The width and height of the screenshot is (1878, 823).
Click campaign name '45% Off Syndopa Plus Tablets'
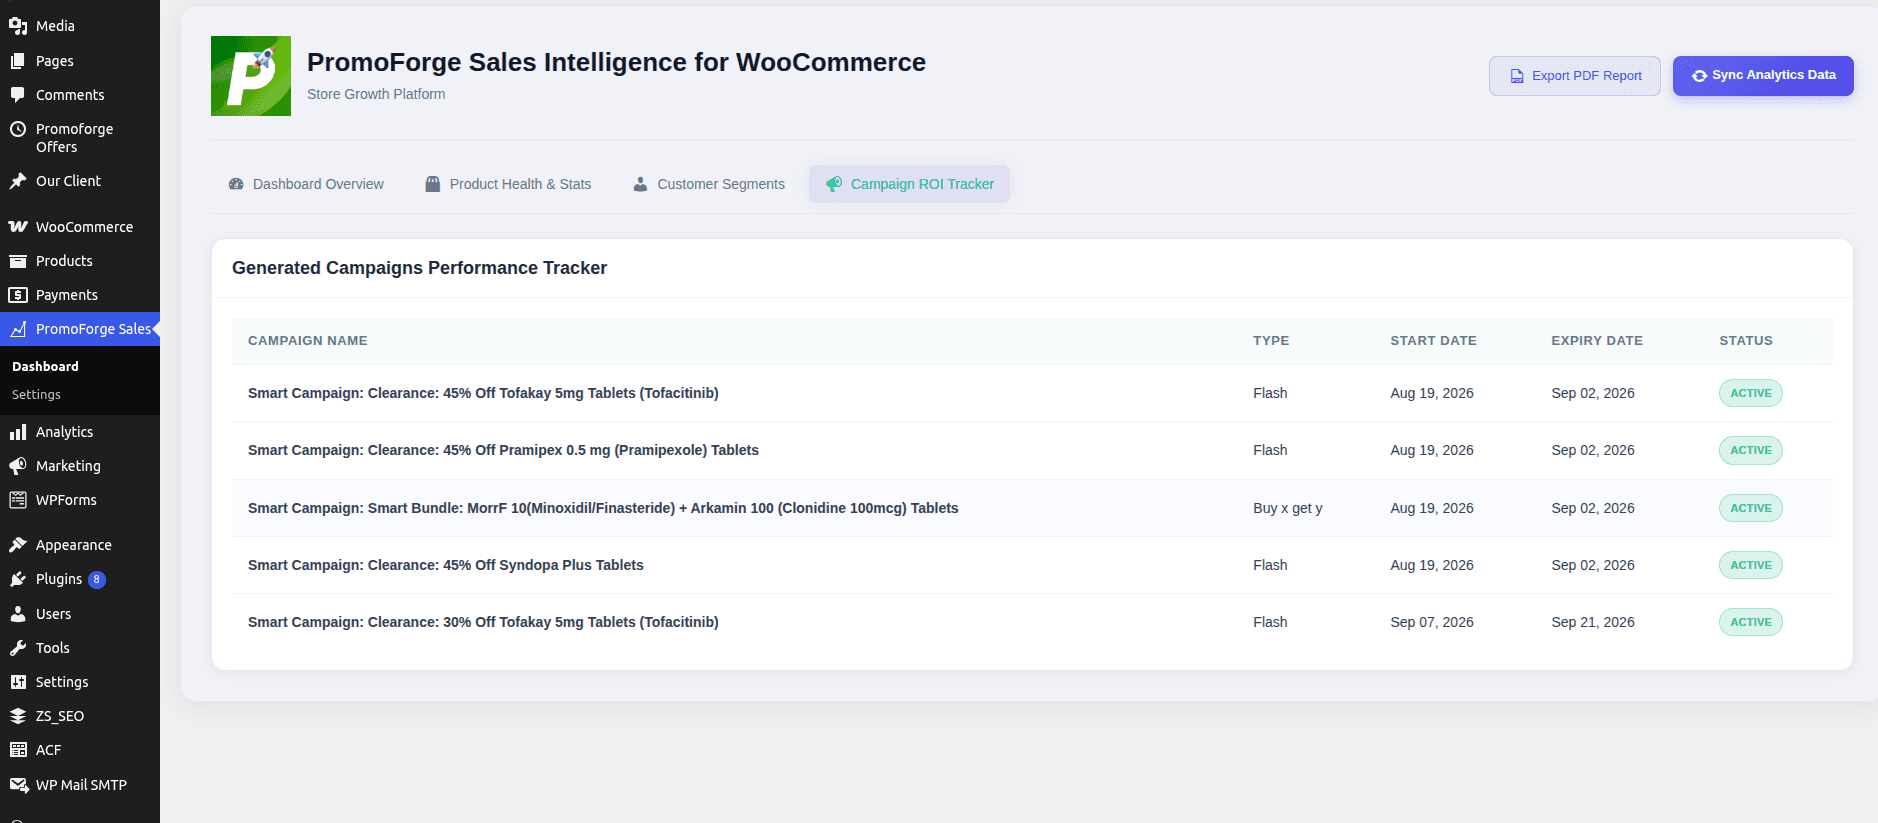(446, 565)
